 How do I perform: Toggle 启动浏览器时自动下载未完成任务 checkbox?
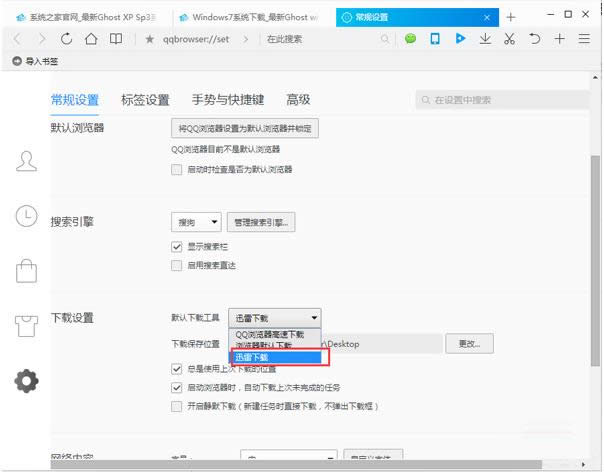[176, 388]
